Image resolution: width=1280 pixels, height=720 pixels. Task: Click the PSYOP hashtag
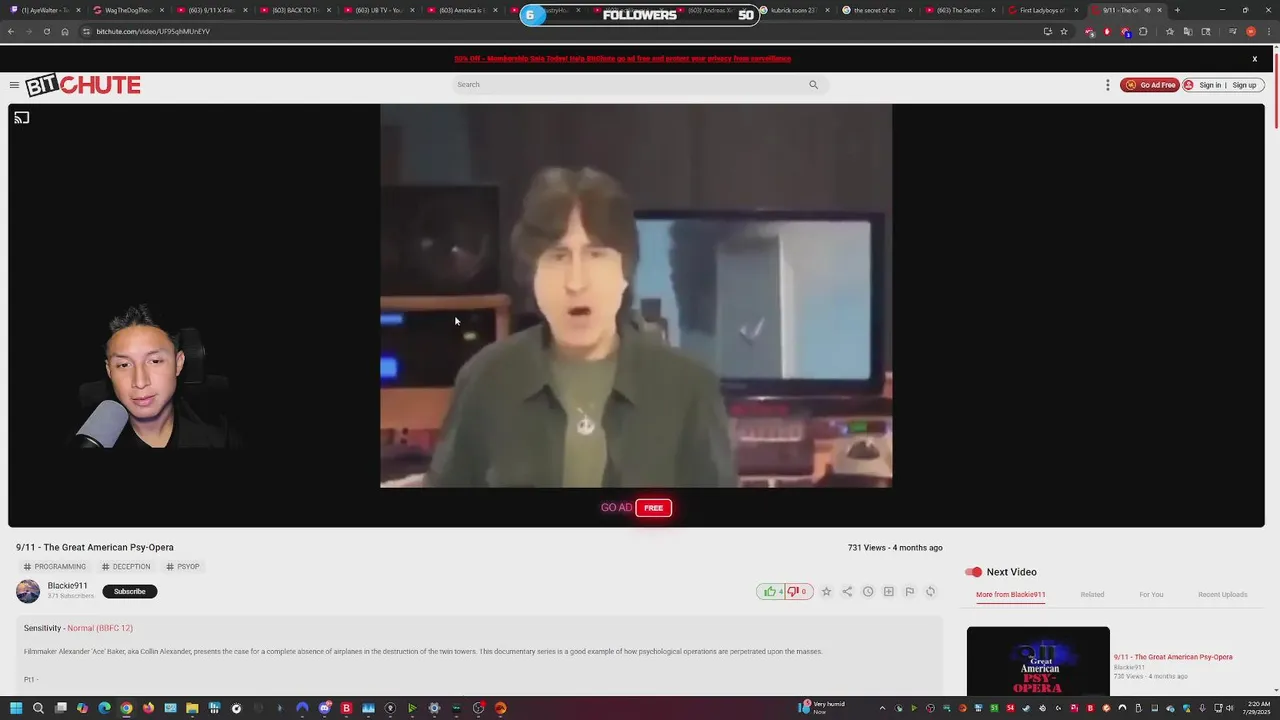coord(183,567)
